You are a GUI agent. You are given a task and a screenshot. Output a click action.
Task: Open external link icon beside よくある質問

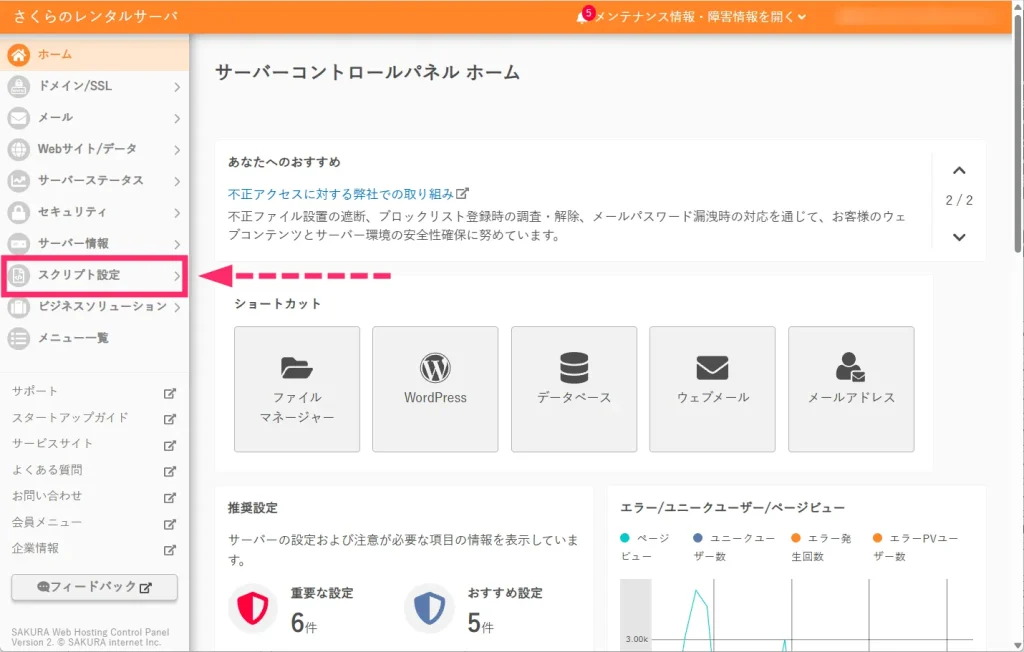(170, 471)
